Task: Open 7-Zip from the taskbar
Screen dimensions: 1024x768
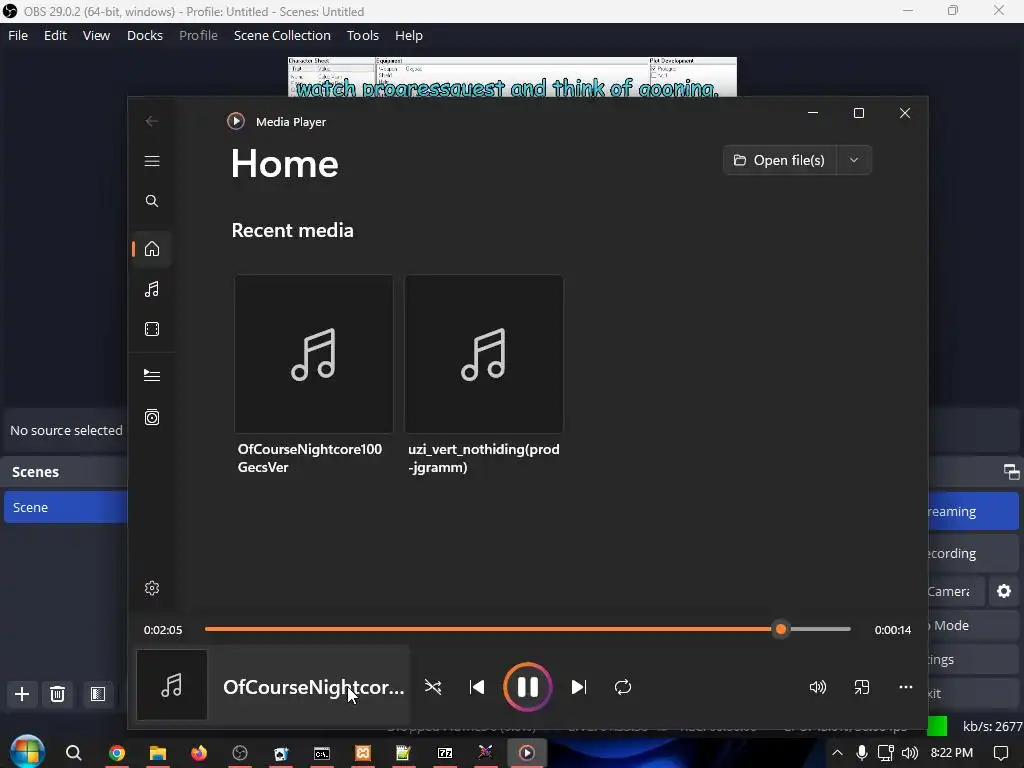Action: click(445, 753)
